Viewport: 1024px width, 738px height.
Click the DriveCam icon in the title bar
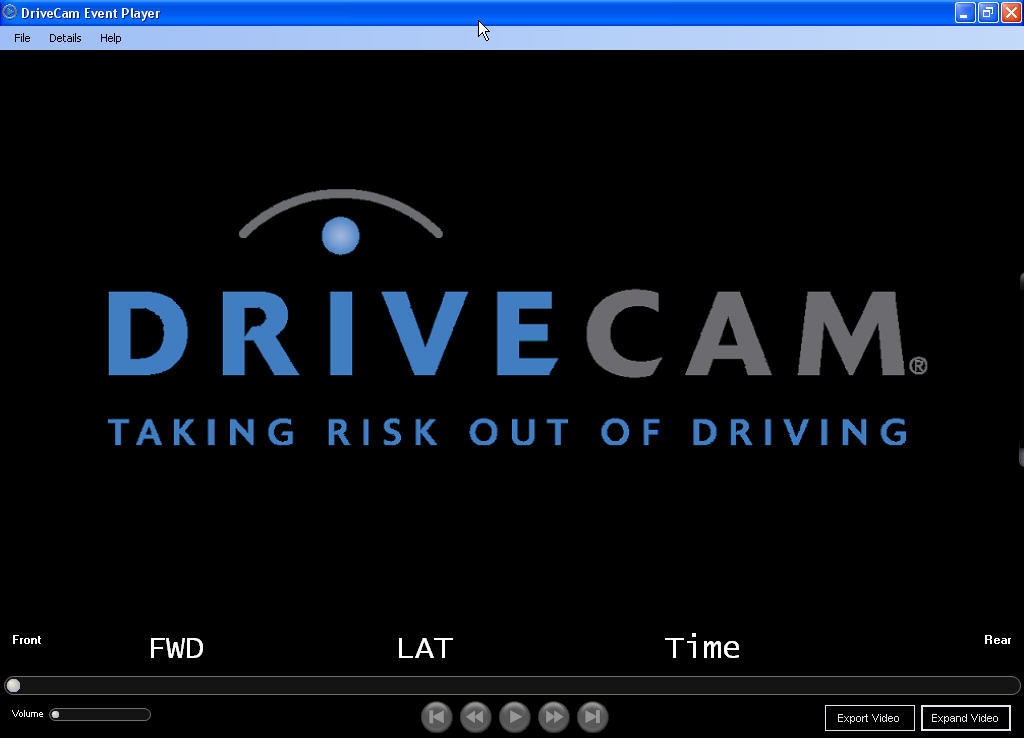(x=9, y=13)
